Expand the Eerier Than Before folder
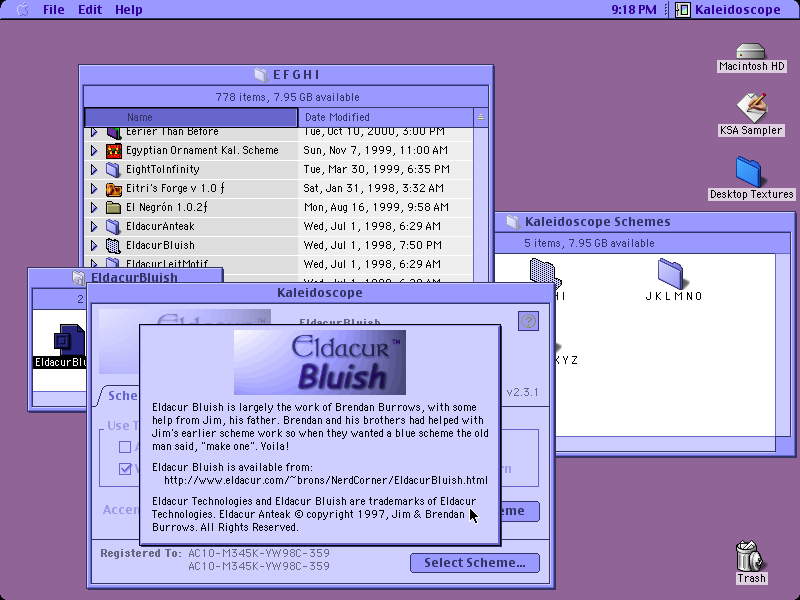Image resolution: width=800 pixels, height=600 pixels. [x=94, y=132]
